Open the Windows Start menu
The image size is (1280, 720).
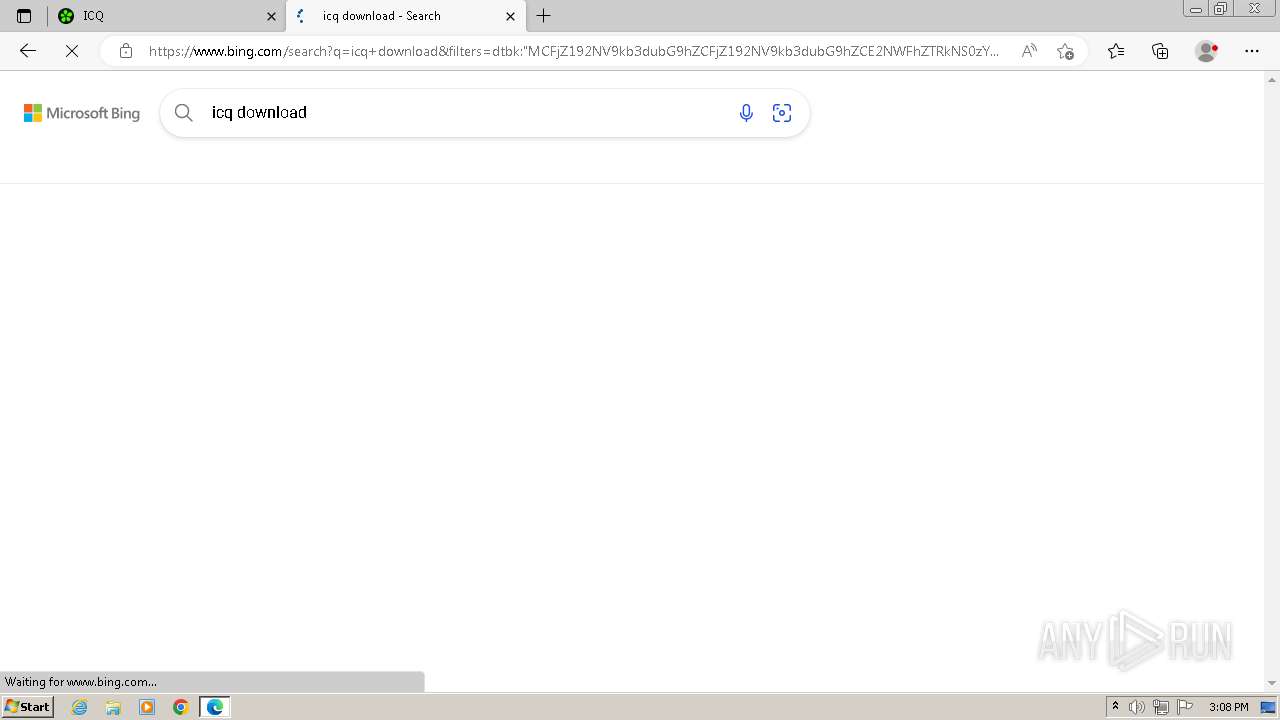pos(27,707)
